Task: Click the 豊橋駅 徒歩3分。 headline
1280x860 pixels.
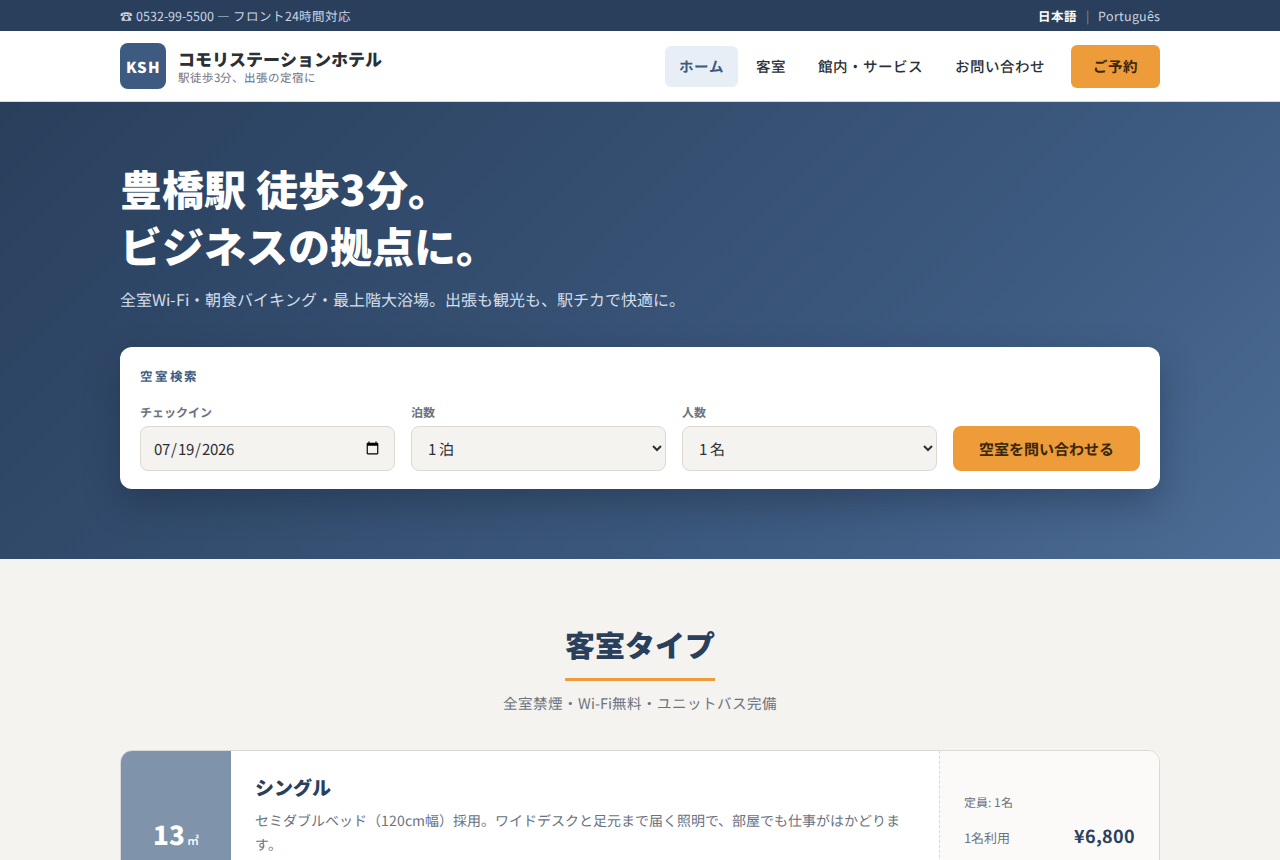Action: pyautogui.click(x=275, y=191)
